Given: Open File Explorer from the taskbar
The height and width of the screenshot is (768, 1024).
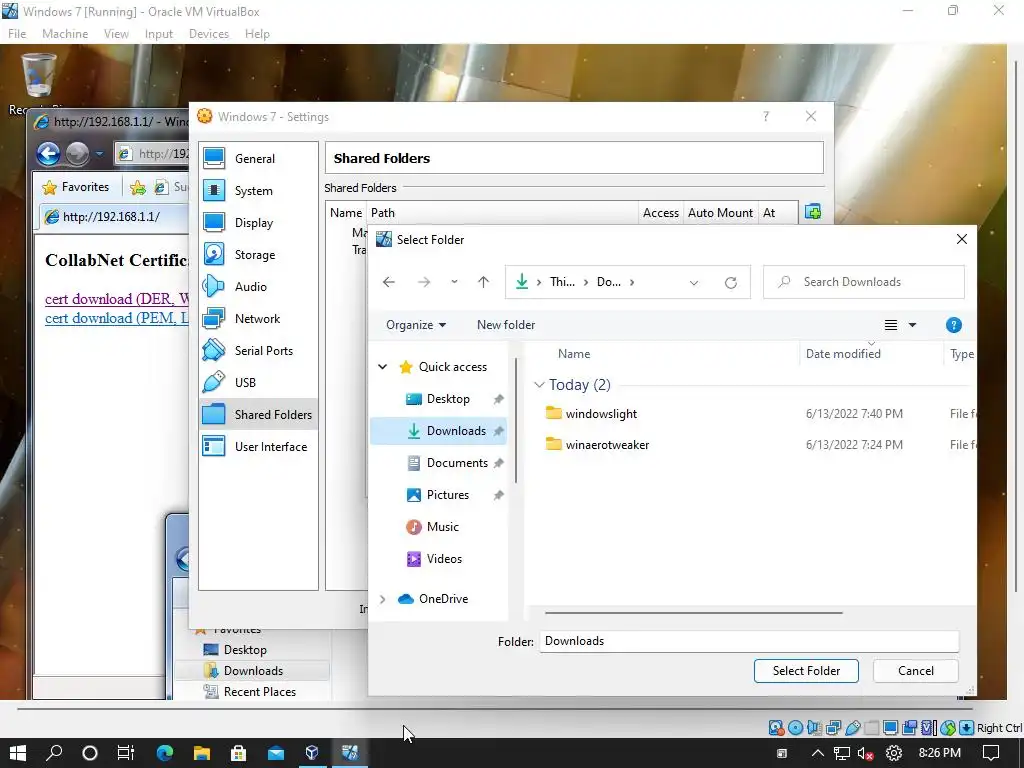Looking at the screenshot, I should tap(202, 753).
